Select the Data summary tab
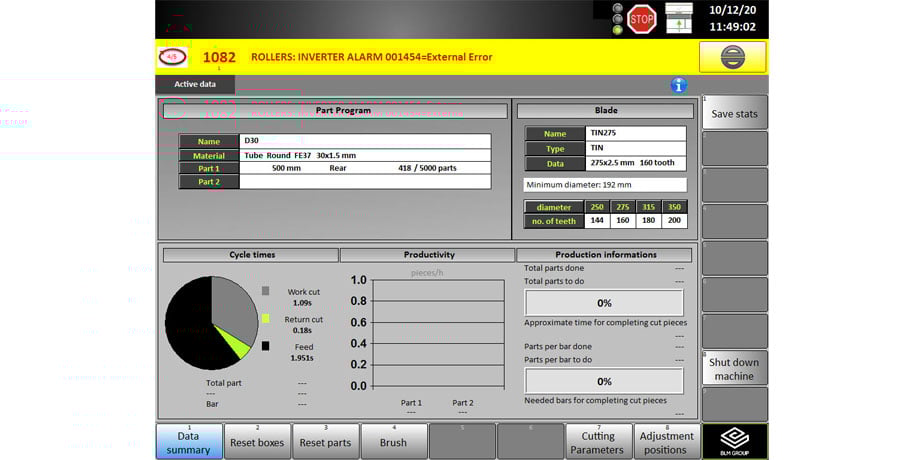Screen dimensions: 924x460 click(188, 442)
